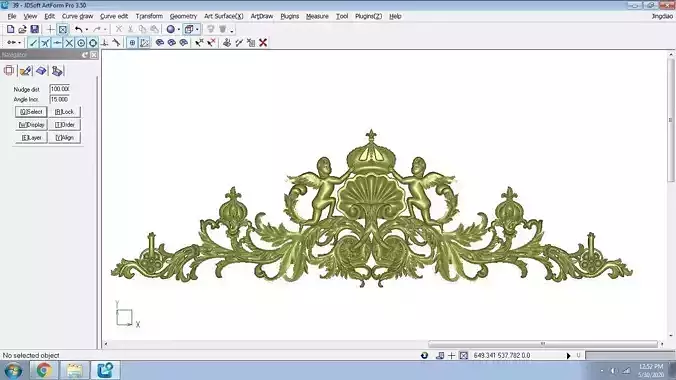This screenshot has width=676, height=380.
Task: Click the plus icon in the status bar
Action: click(x=451, y=355)
